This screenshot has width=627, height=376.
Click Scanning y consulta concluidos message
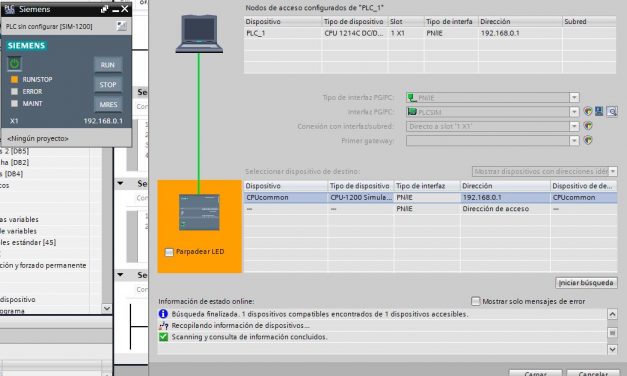tap(249, 337)
